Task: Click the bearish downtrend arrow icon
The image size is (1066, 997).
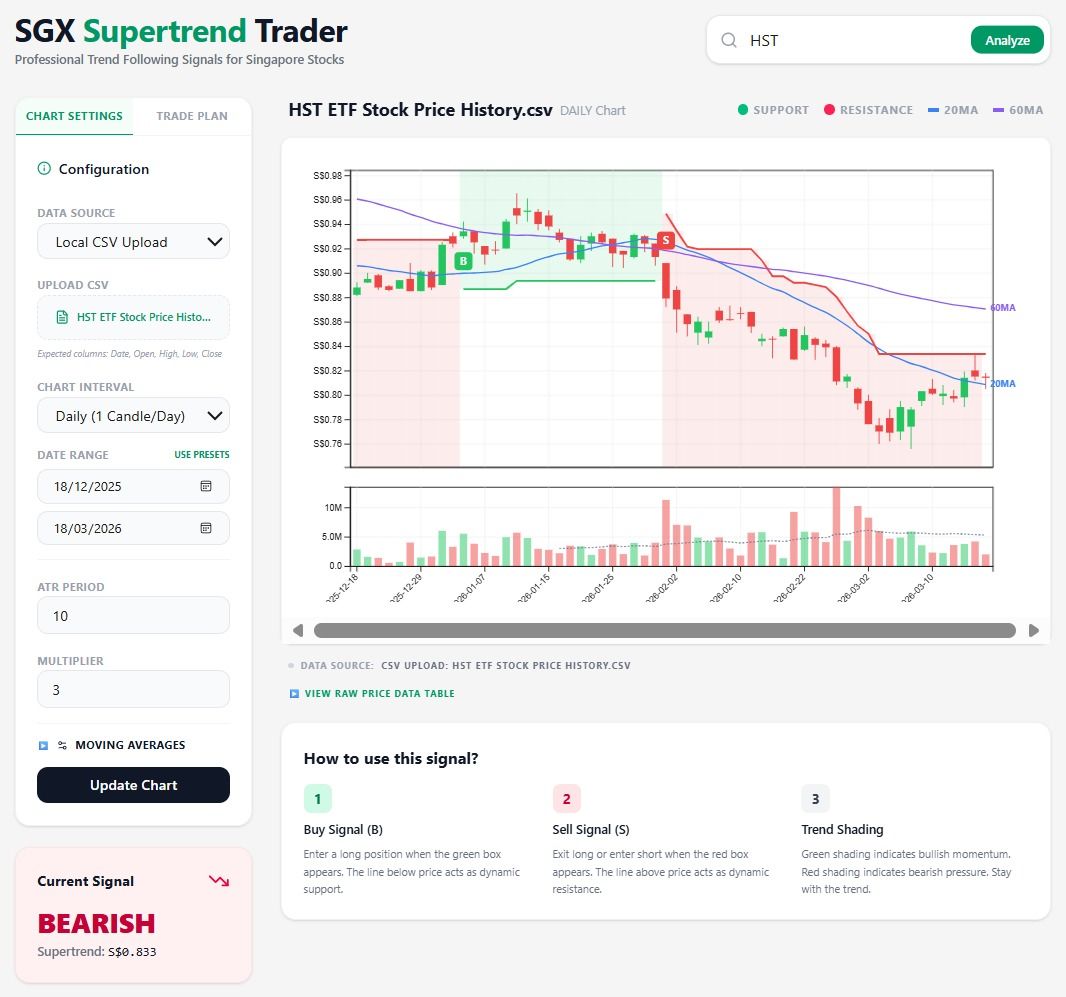Action: coord(218,881)
